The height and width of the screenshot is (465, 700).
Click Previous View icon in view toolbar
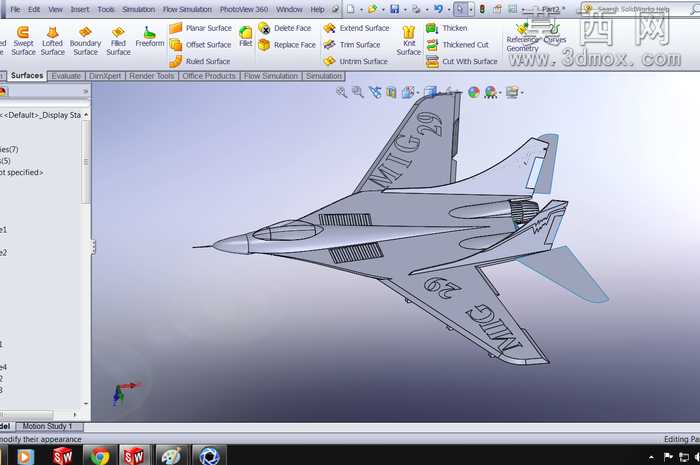[x=375, y=92]
